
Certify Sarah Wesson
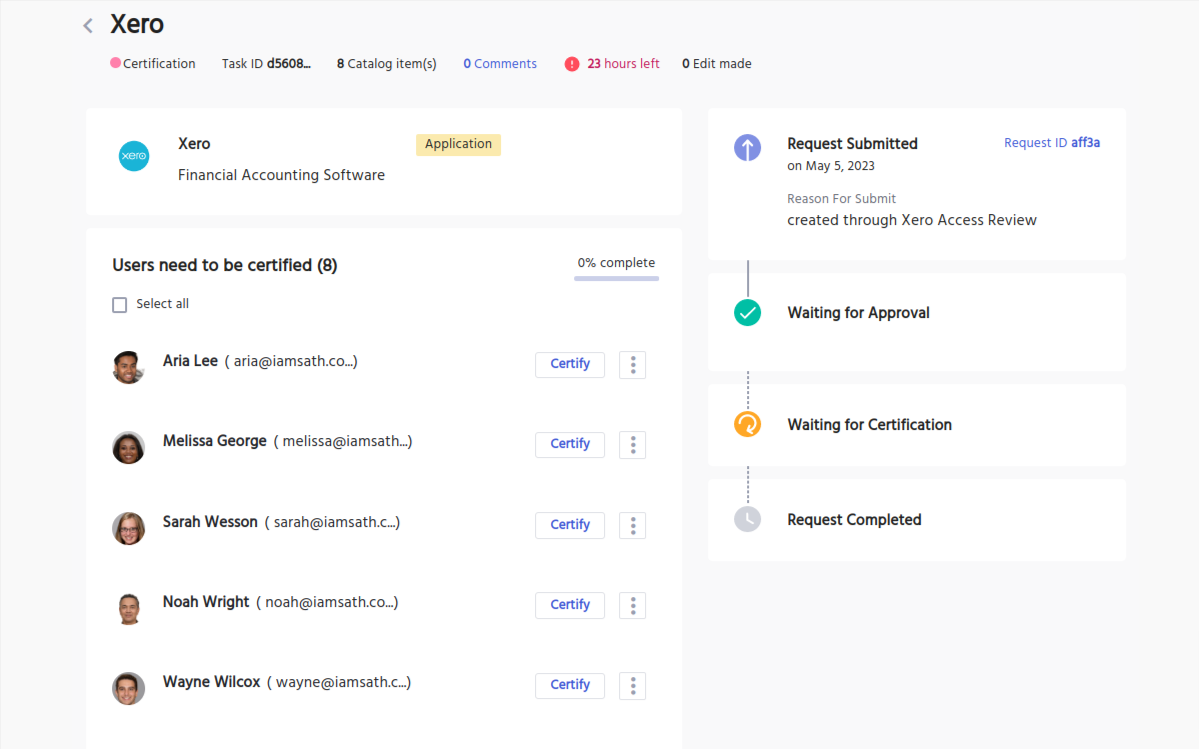pyautogui.click(x=570, y=525)
